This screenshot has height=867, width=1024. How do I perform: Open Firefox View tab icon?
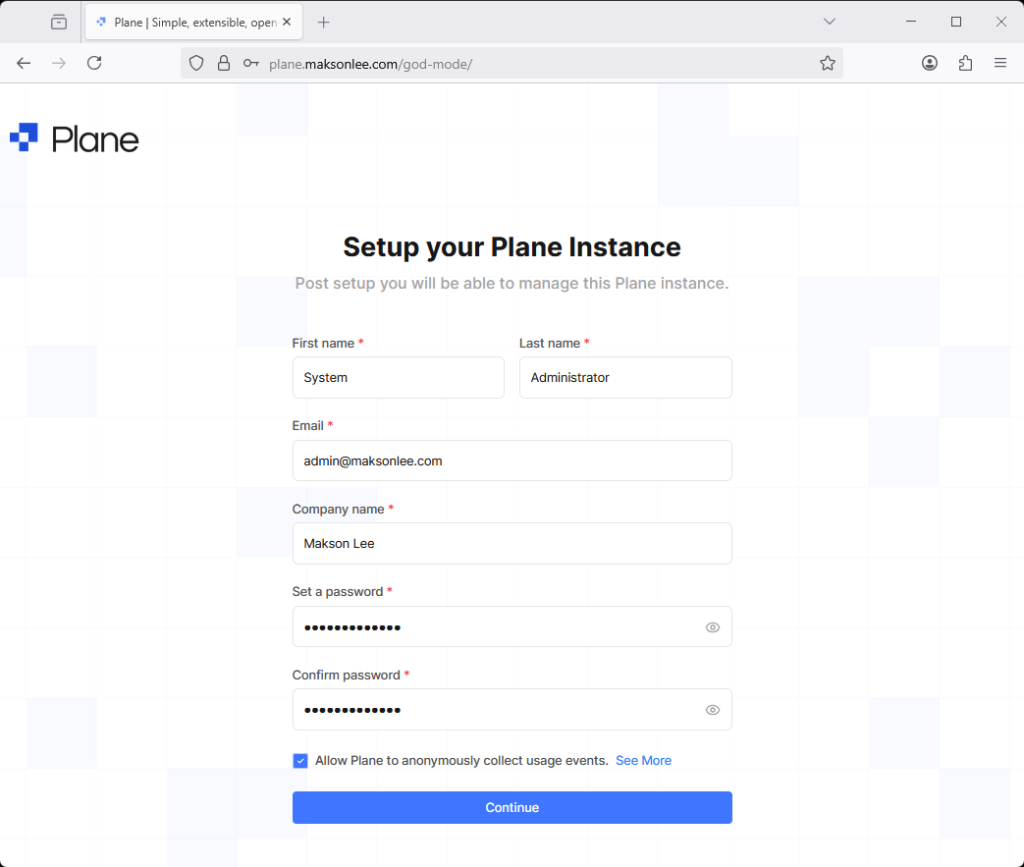(x=59, y=22)
